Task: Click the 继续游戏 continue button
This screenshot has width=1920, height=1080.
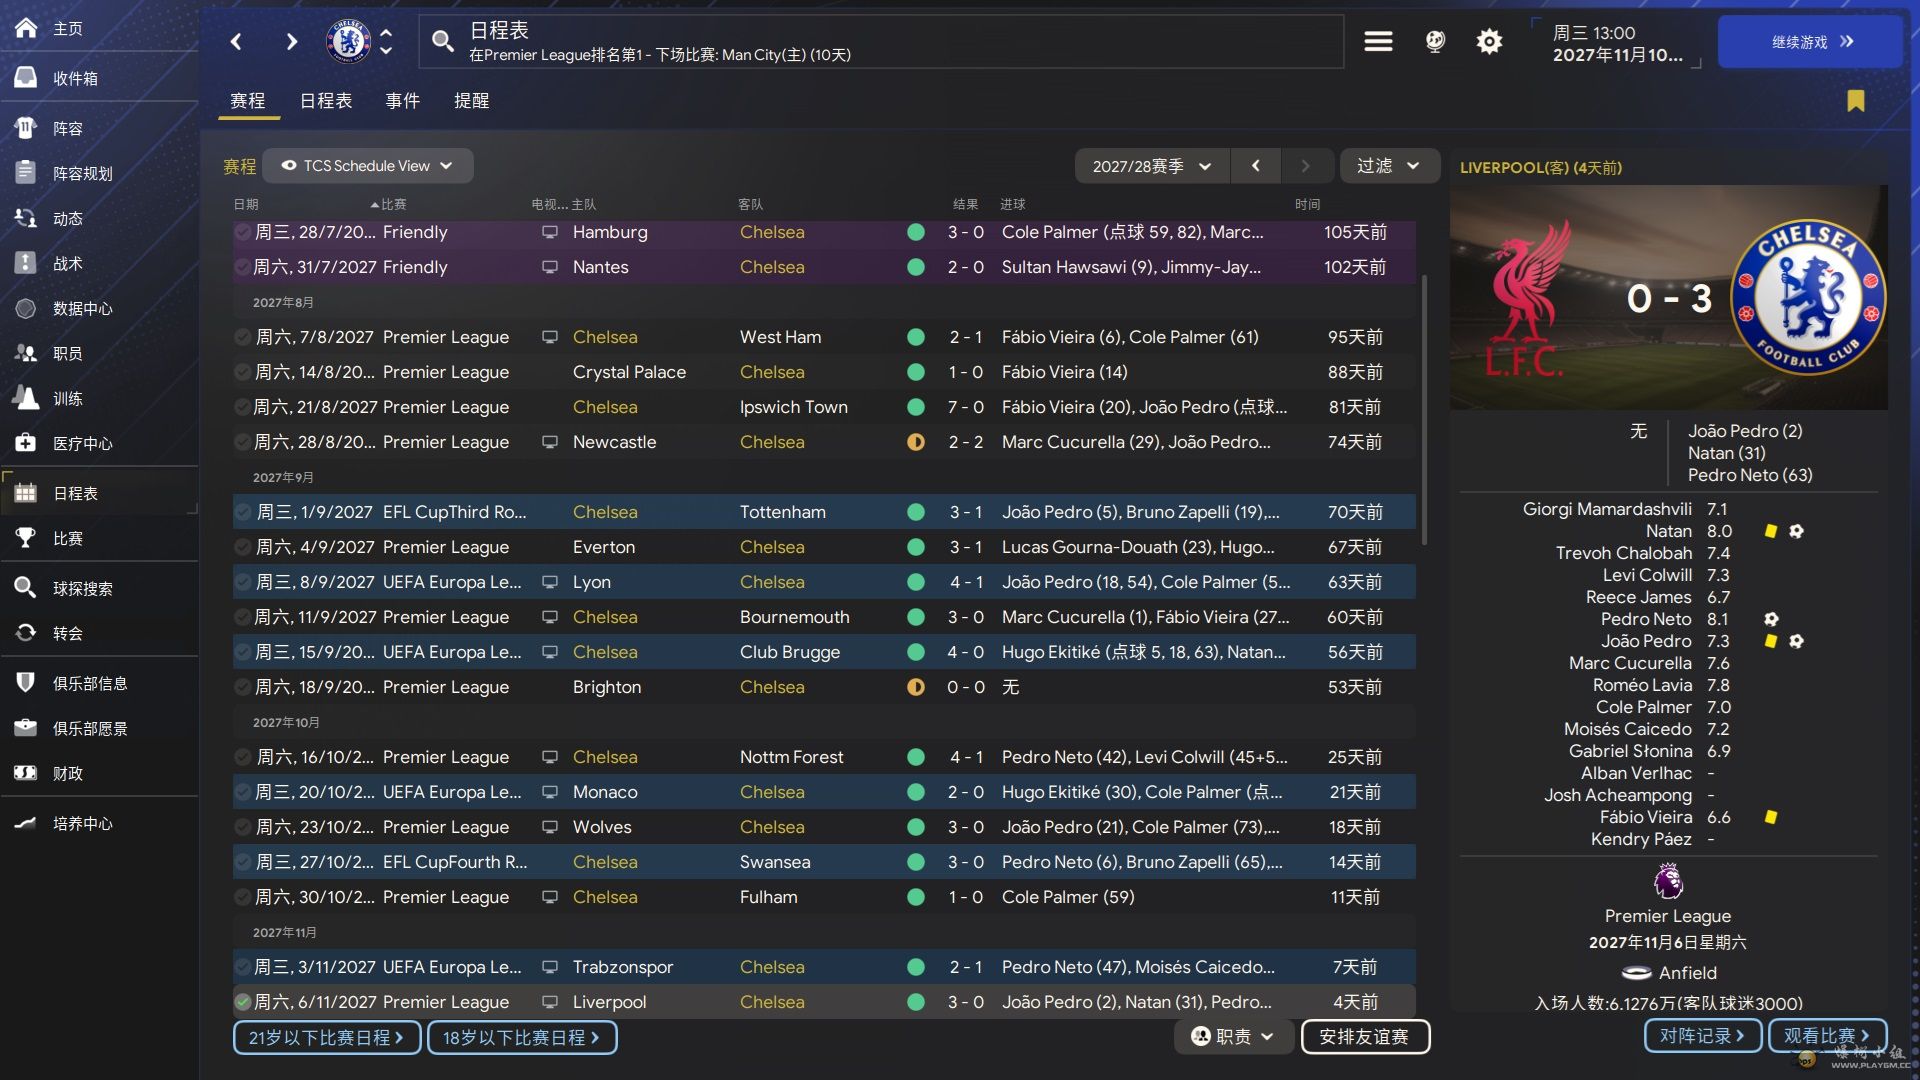Action: [1810, 41]
